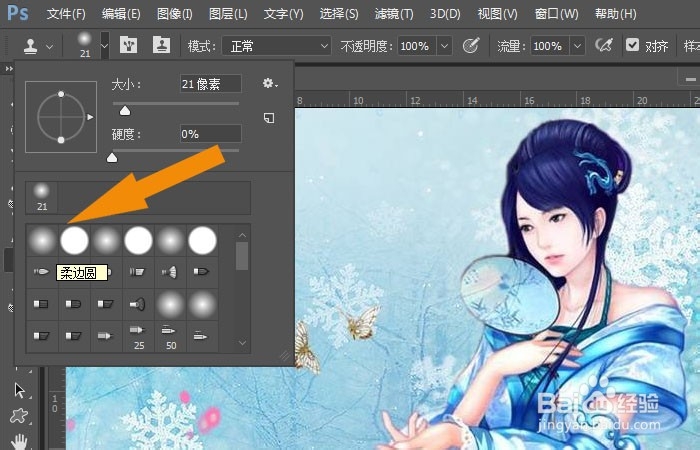The width and height of the screenshot is (700, 450).
Task: Open the 帮助(H) menu
Action: [x=615, y=14]
